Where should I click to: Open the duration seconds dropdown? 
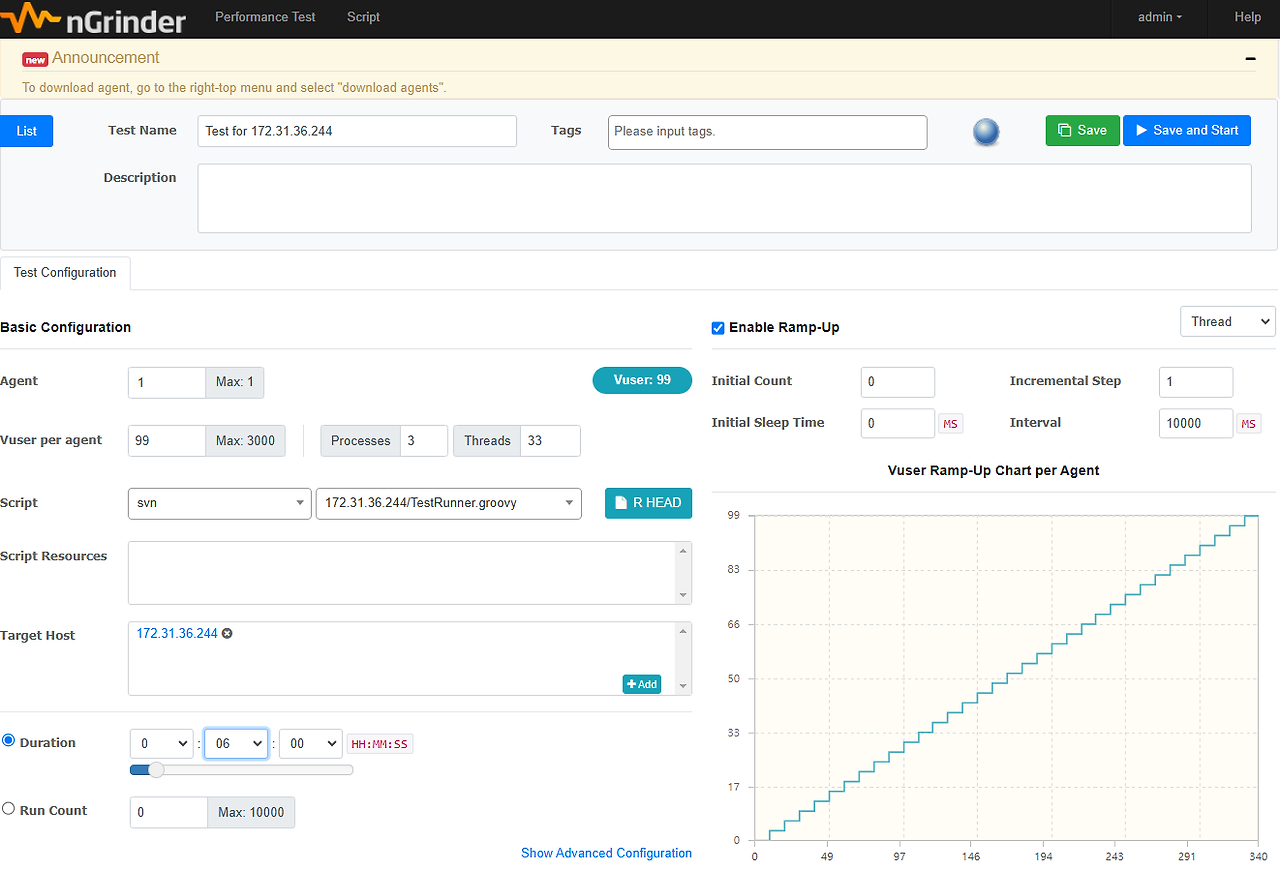point(310,743)
